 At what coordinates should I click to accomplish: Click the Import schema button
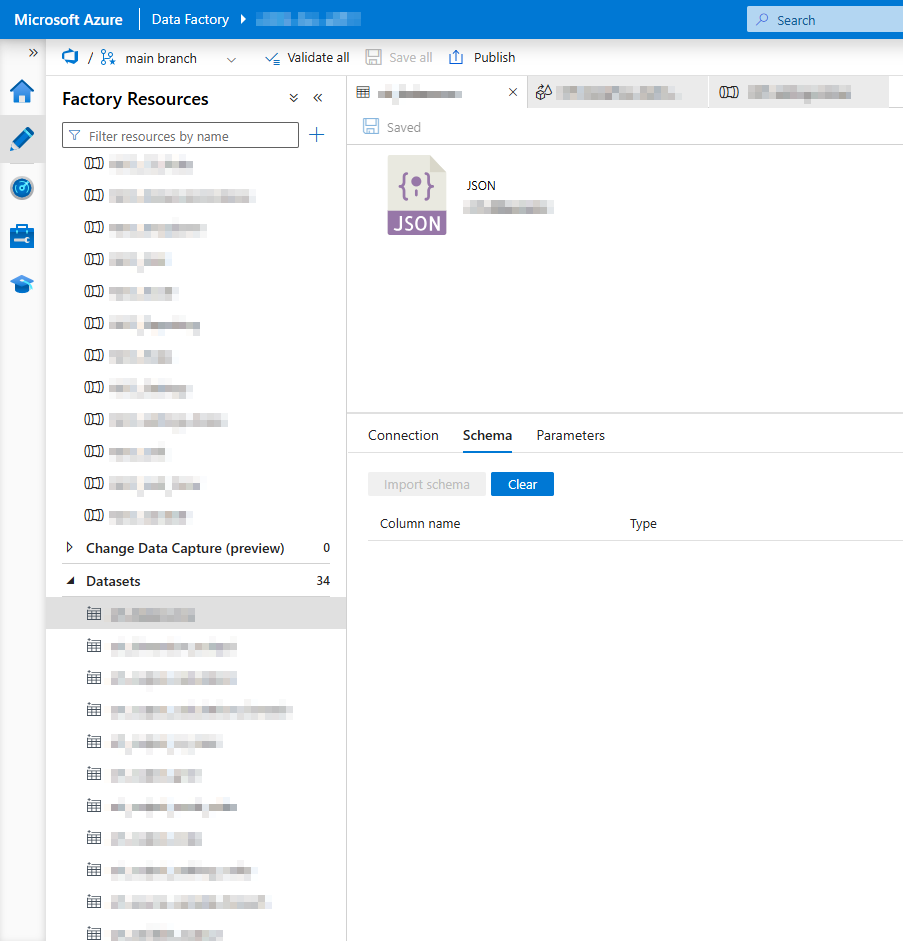[427, 484]
